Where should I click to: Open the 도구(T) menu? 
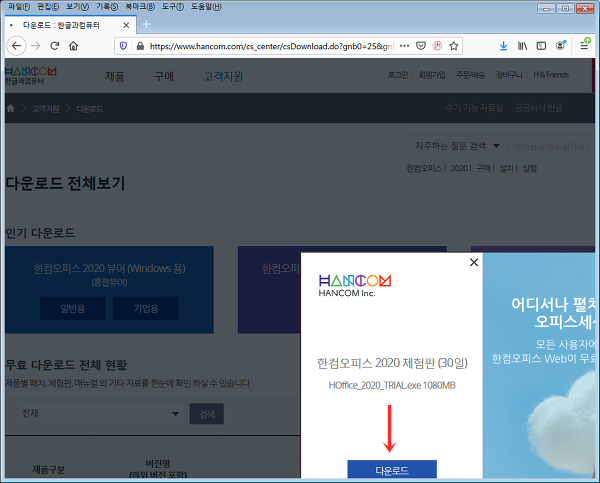coord(173,7)
